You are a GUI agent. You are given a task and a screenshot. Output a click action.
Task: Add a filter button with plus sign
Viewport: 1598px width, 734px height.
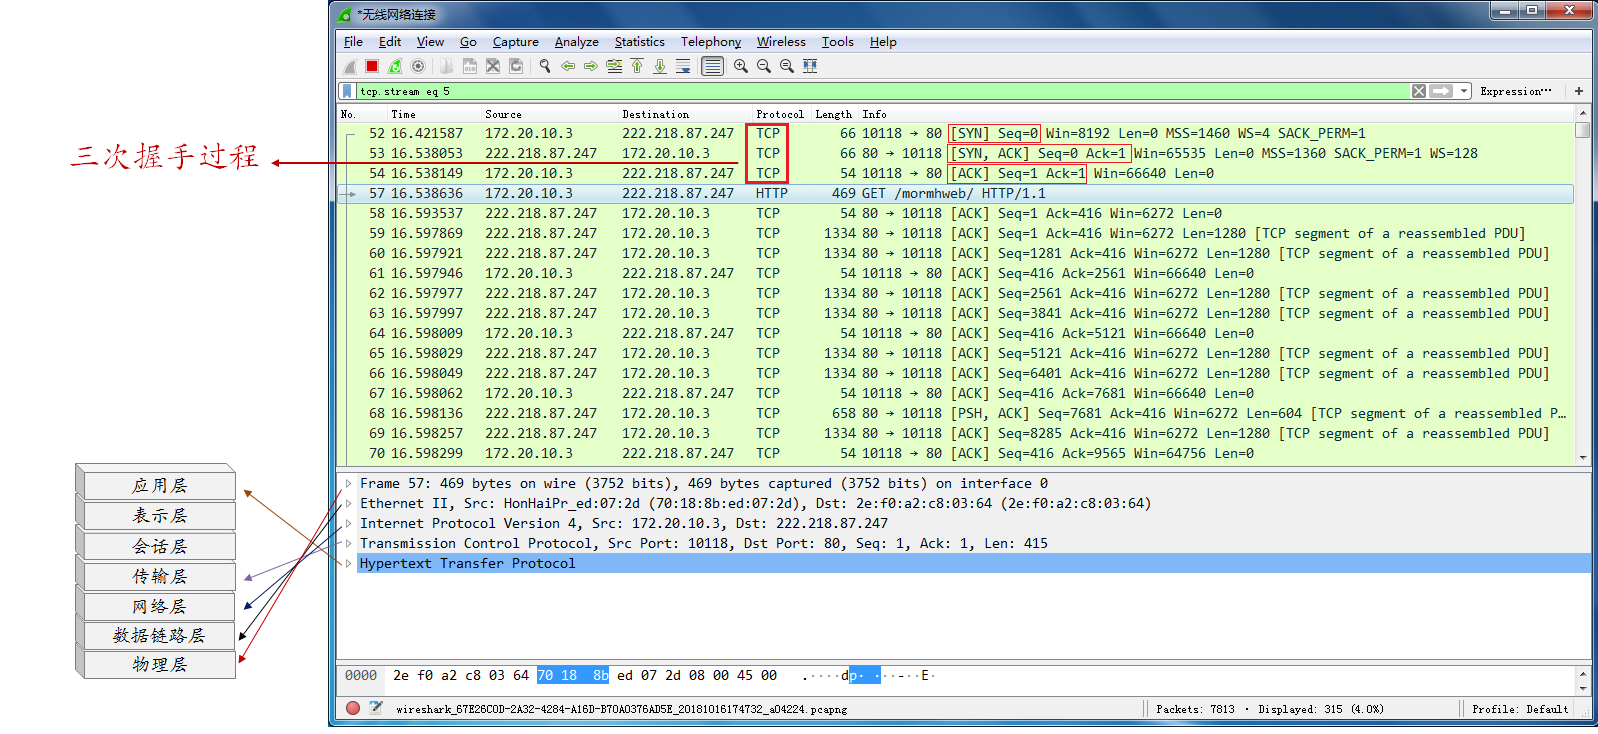tap(1579, 91)
